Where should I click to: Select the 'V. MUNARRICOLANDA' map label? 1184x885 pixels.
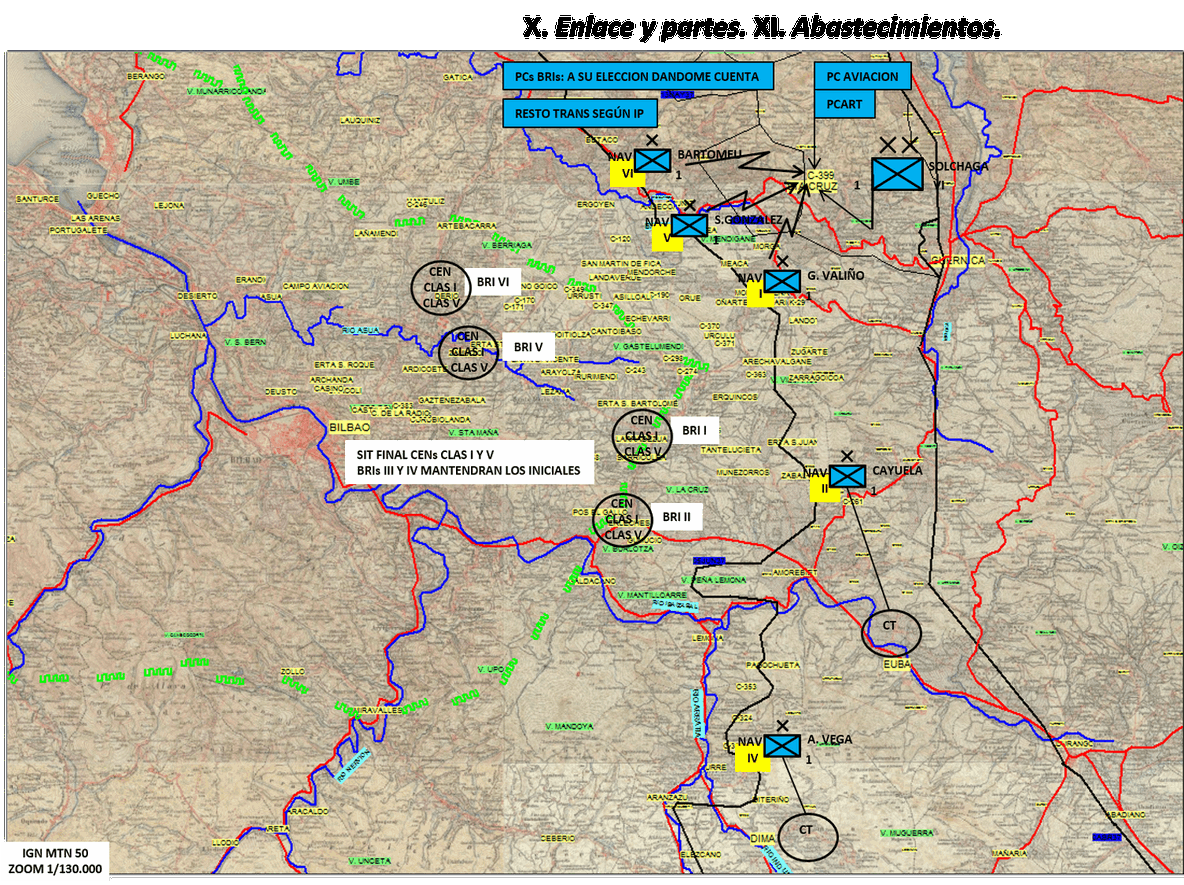click(x=226, y=91)
